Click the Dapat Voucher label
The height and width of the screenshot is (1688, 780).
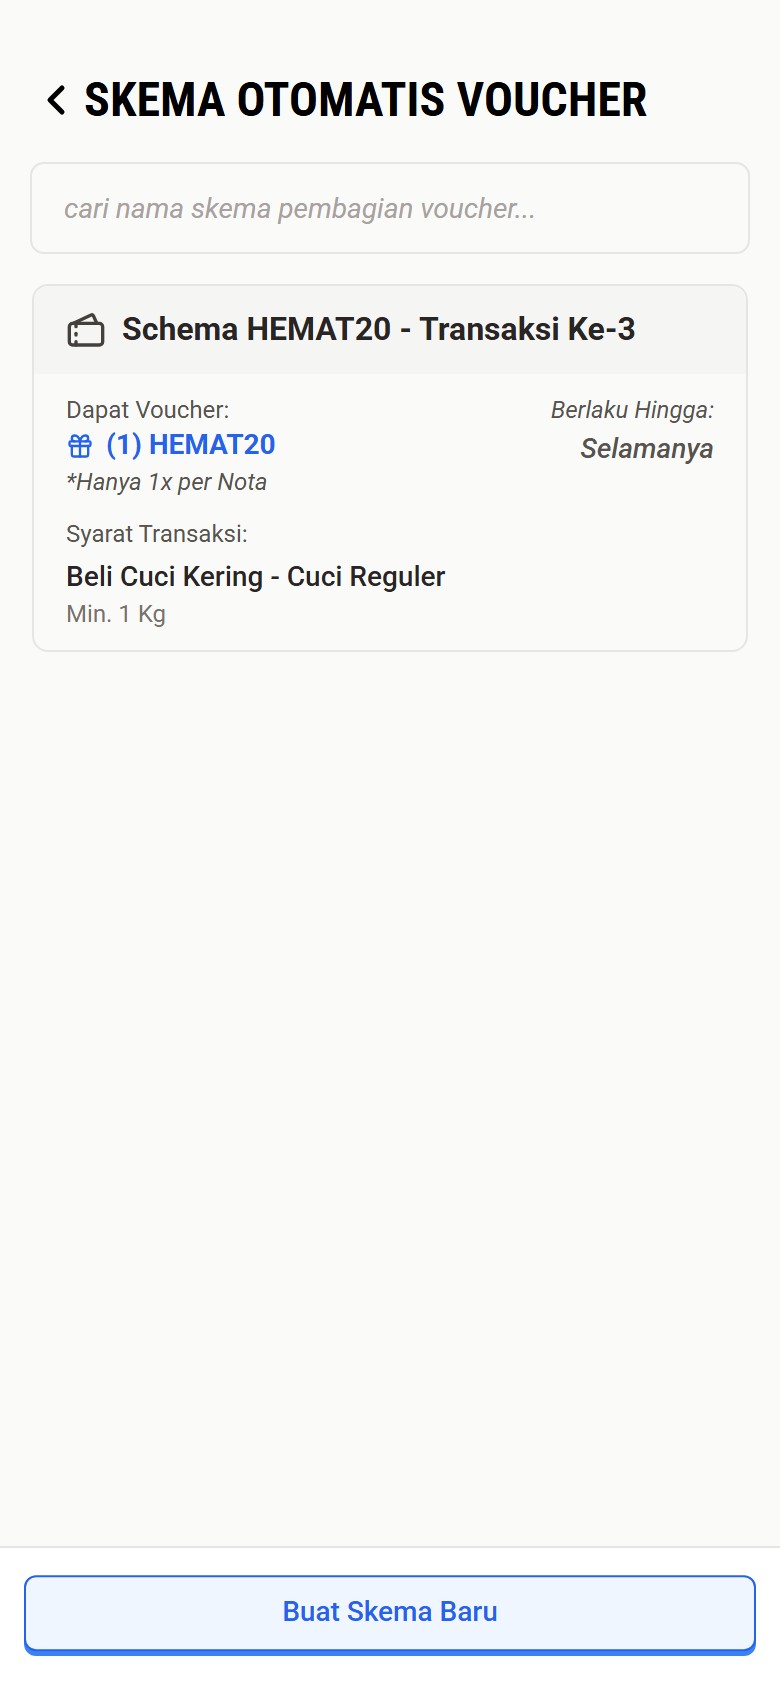point(147,410)
